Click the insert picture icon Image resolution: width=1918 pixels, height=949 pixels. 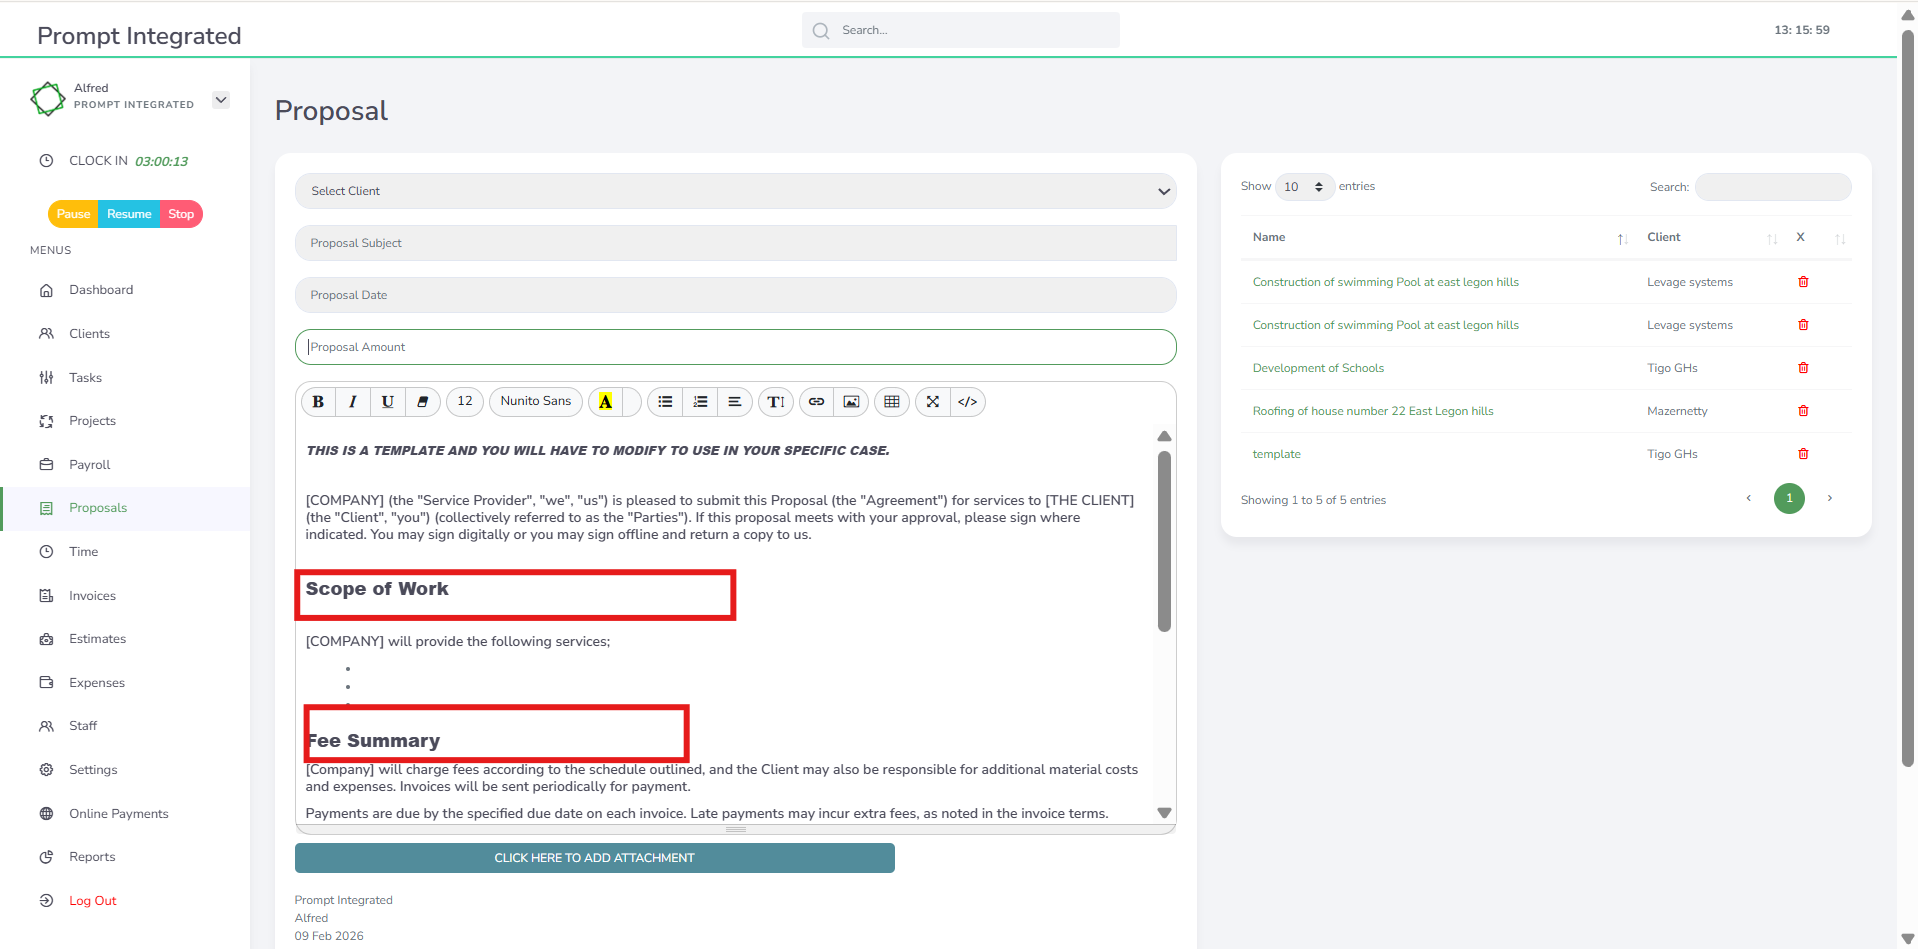click(x=851, y=402)
